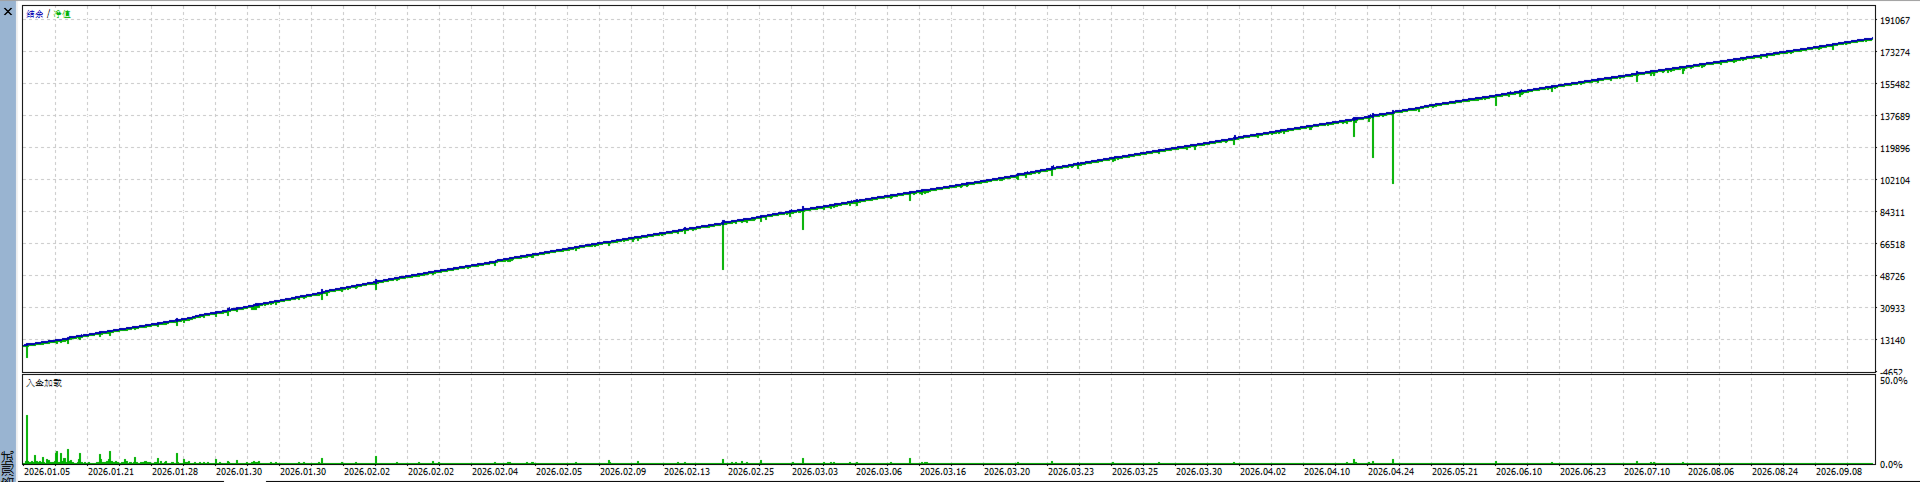This screenshot has width=1920, height=482.
Task: Select the 2026.06.10 date marker
Action: (x=1519, y=471)
